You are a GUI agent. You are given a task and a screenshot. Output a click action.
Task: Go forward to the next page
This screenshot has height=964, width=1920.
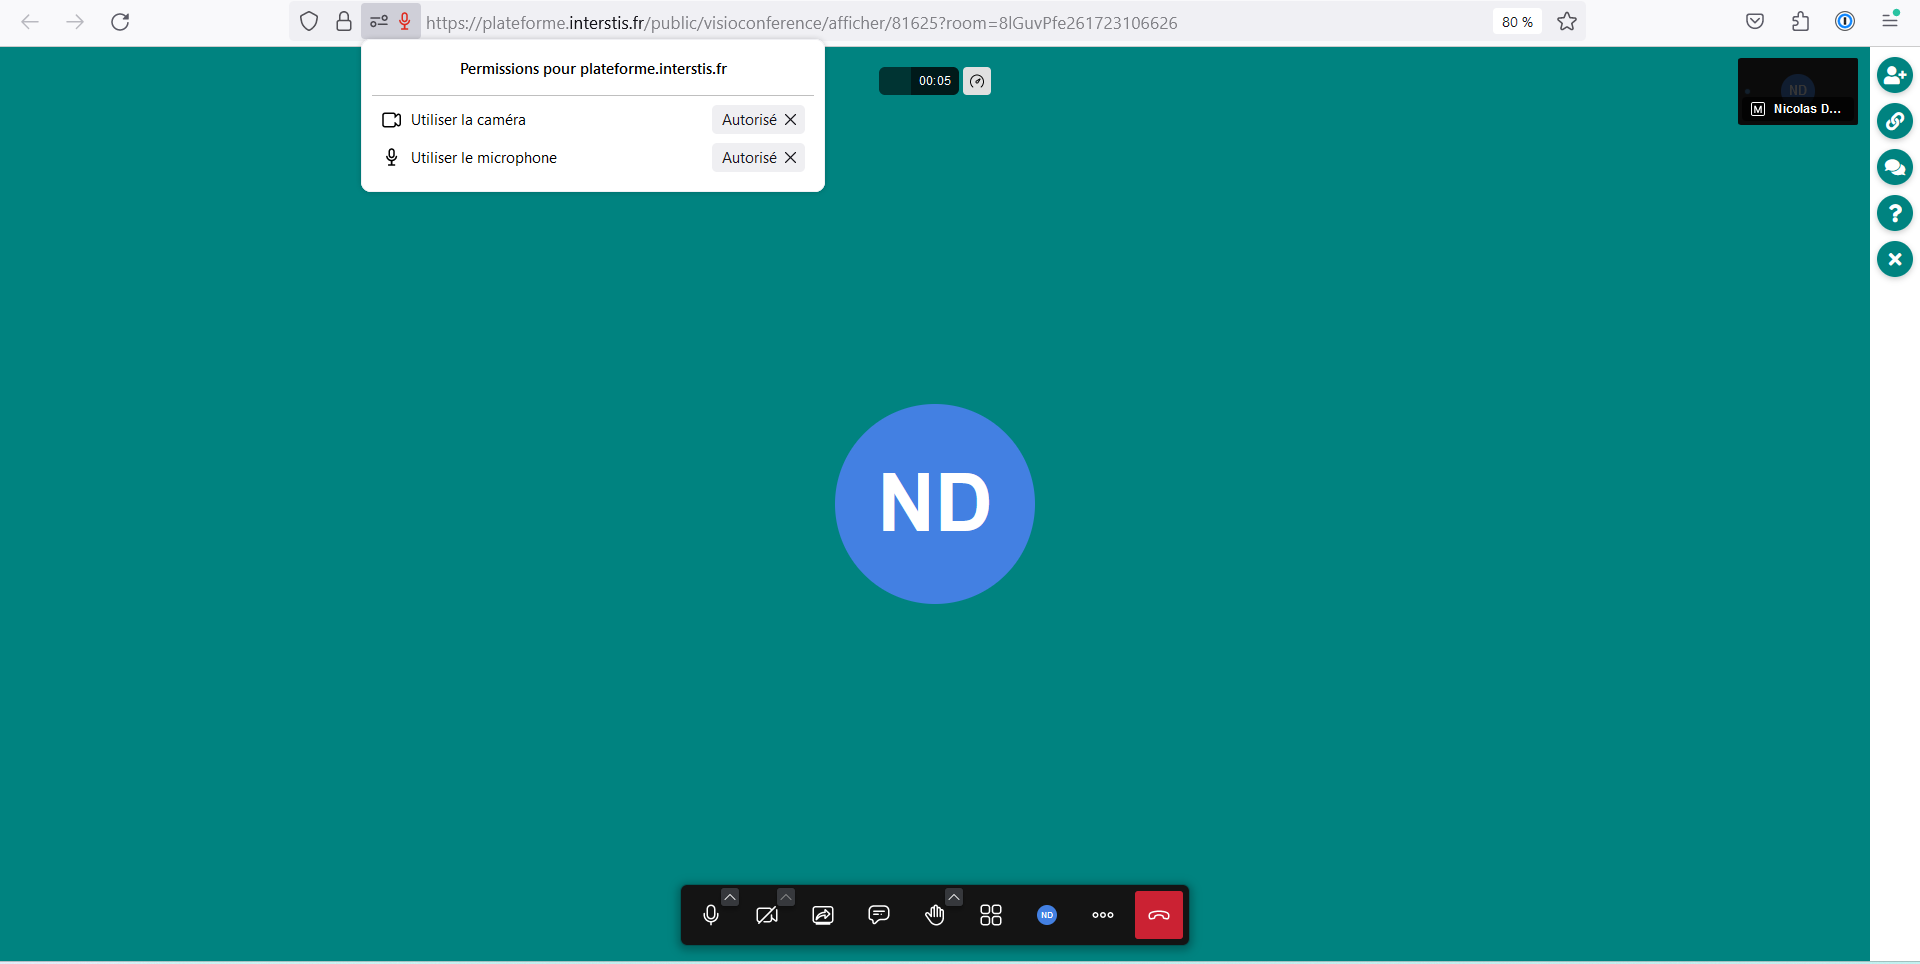coord(75,22)
